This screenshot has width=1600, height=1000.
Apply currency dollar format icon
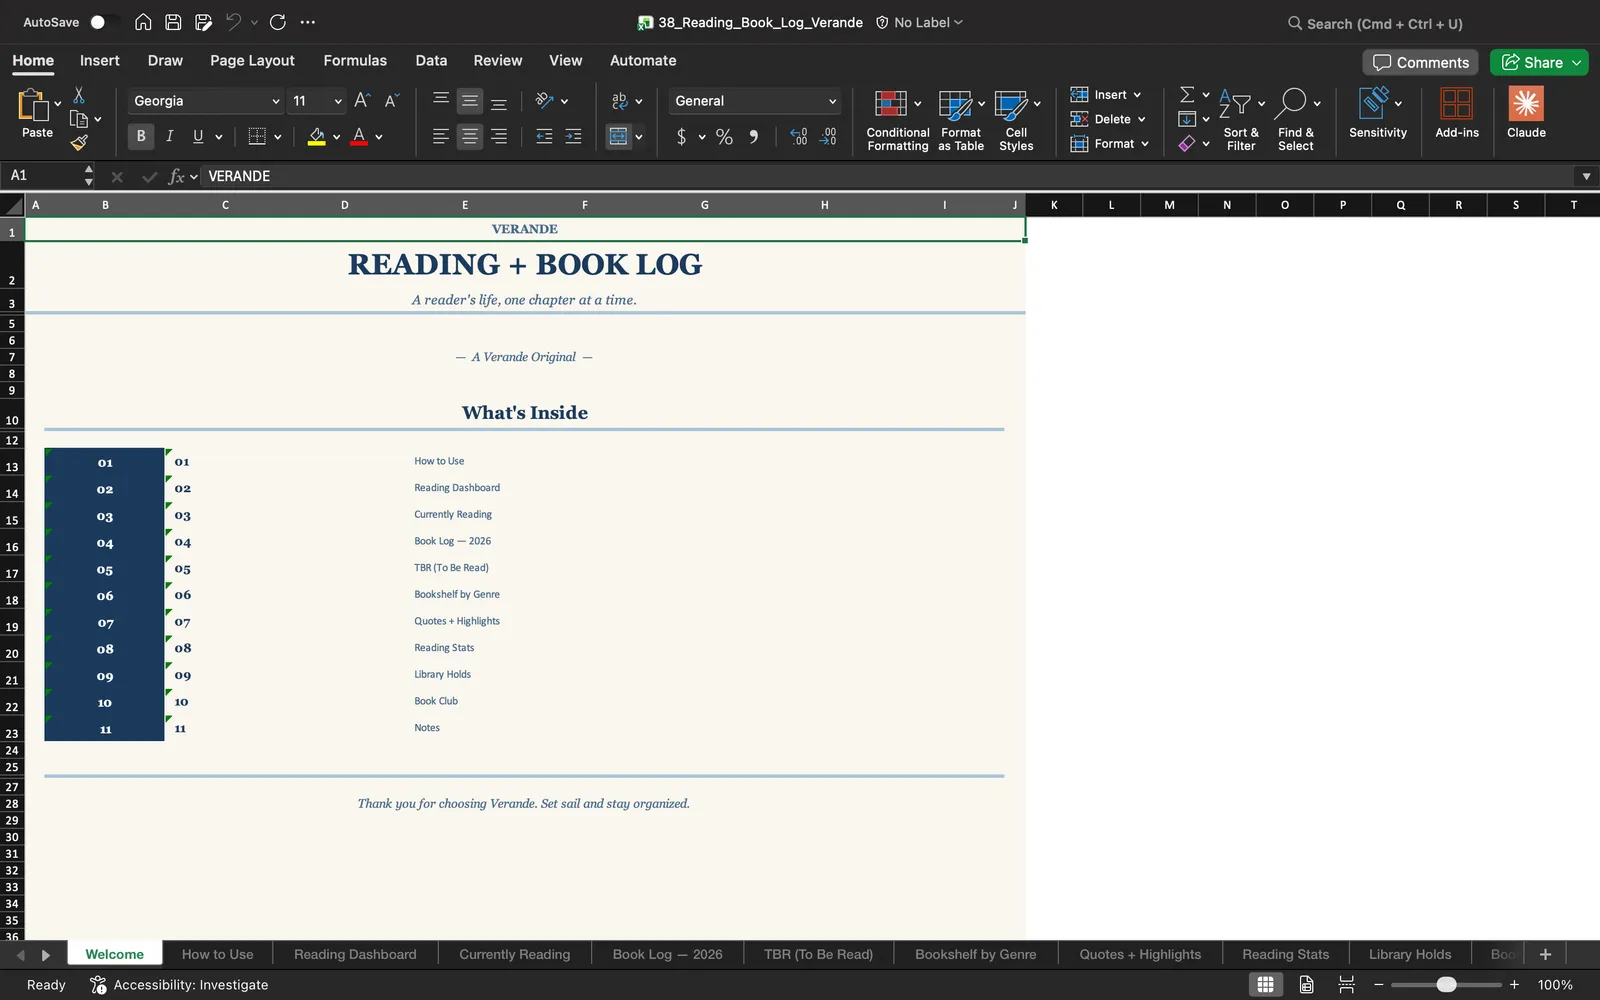pos(681,136)
